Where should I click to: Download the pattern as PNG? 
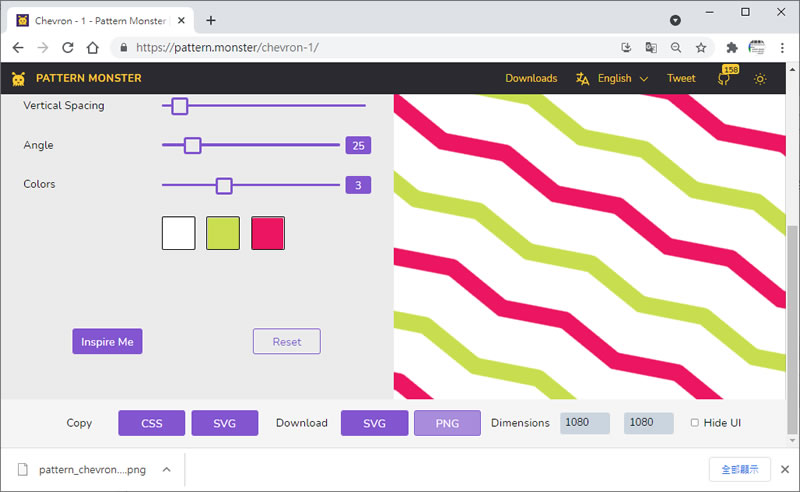(x=447, y=423)
